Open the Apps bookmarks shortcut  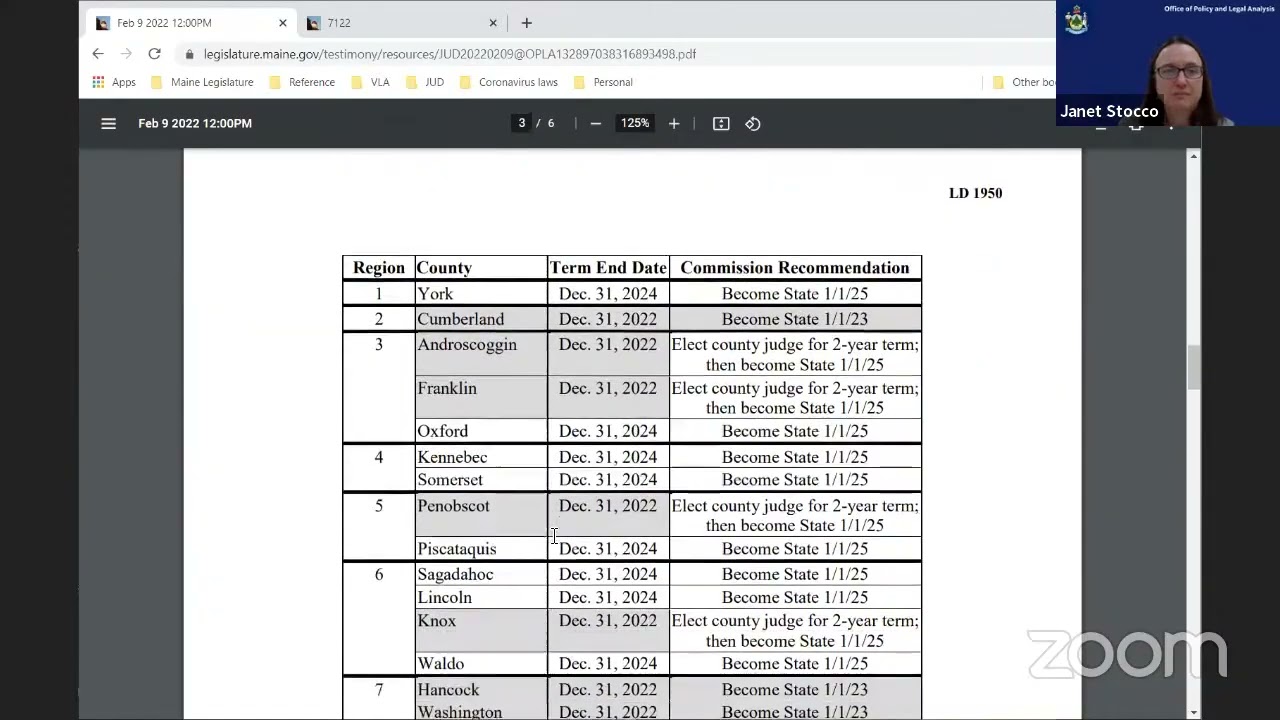(114, 82)
